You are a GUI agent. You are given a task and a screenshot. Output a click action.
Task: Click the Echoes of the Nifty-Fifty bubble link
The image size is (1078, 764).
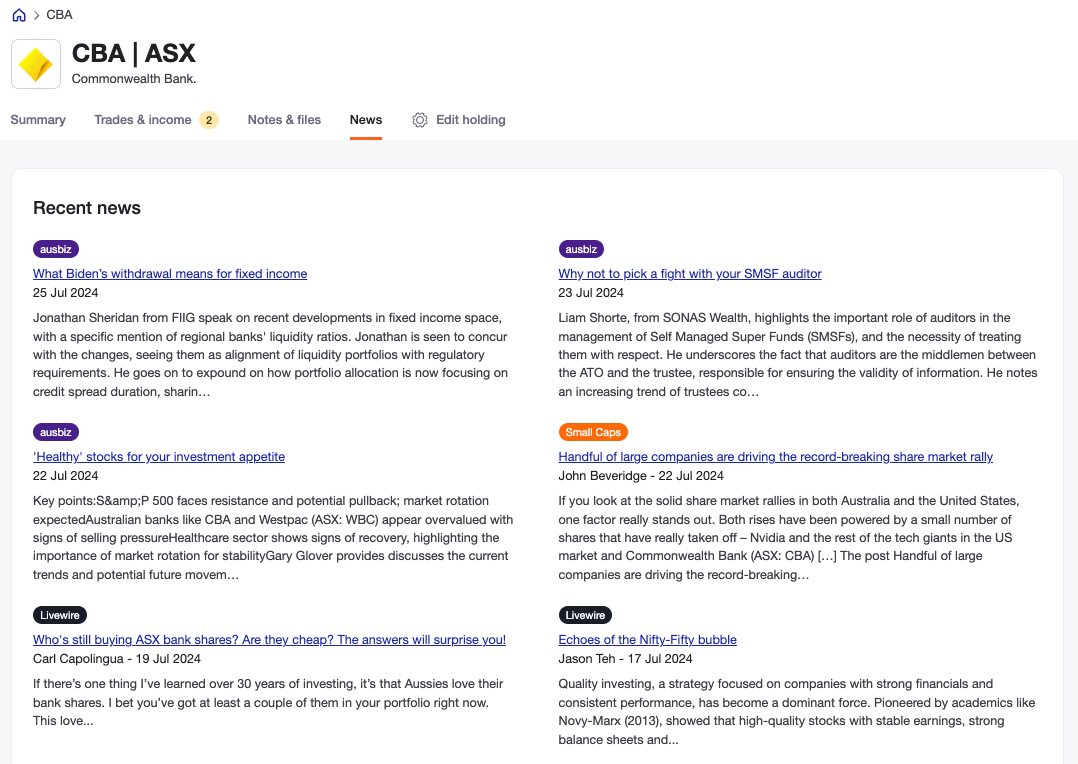pyautogui.click(x=647, y=639)
